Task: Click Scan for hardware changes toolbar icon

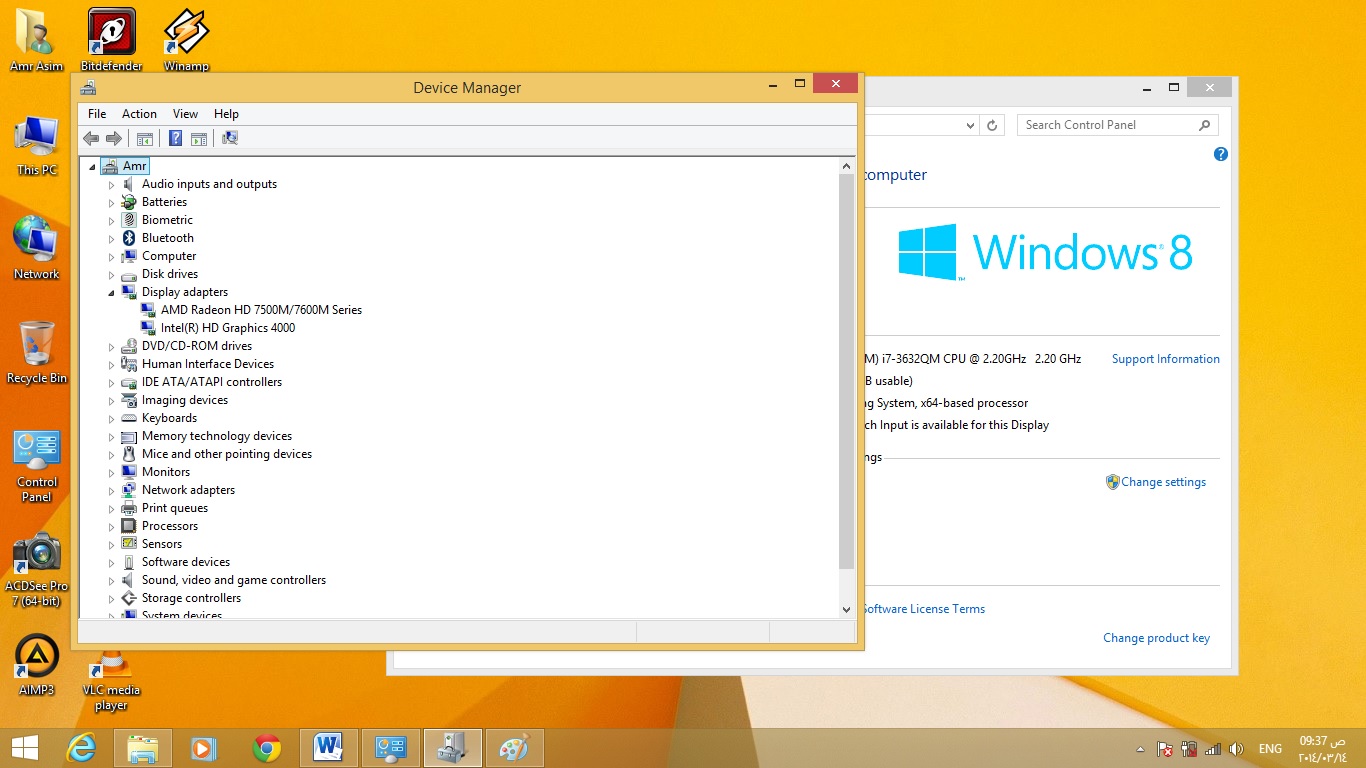Action: 230,138
